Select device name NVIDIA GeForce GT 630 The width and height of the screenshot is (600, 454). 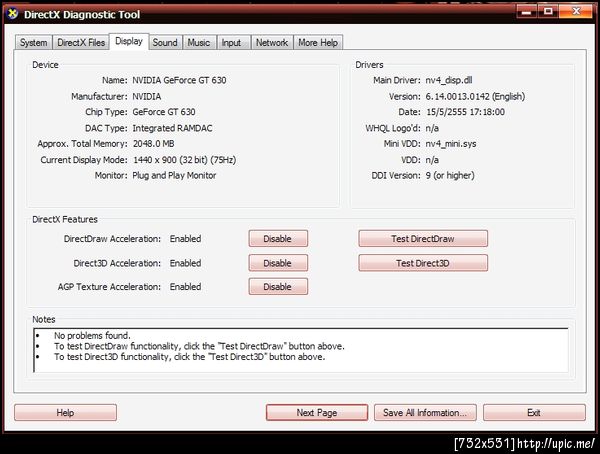179,80
